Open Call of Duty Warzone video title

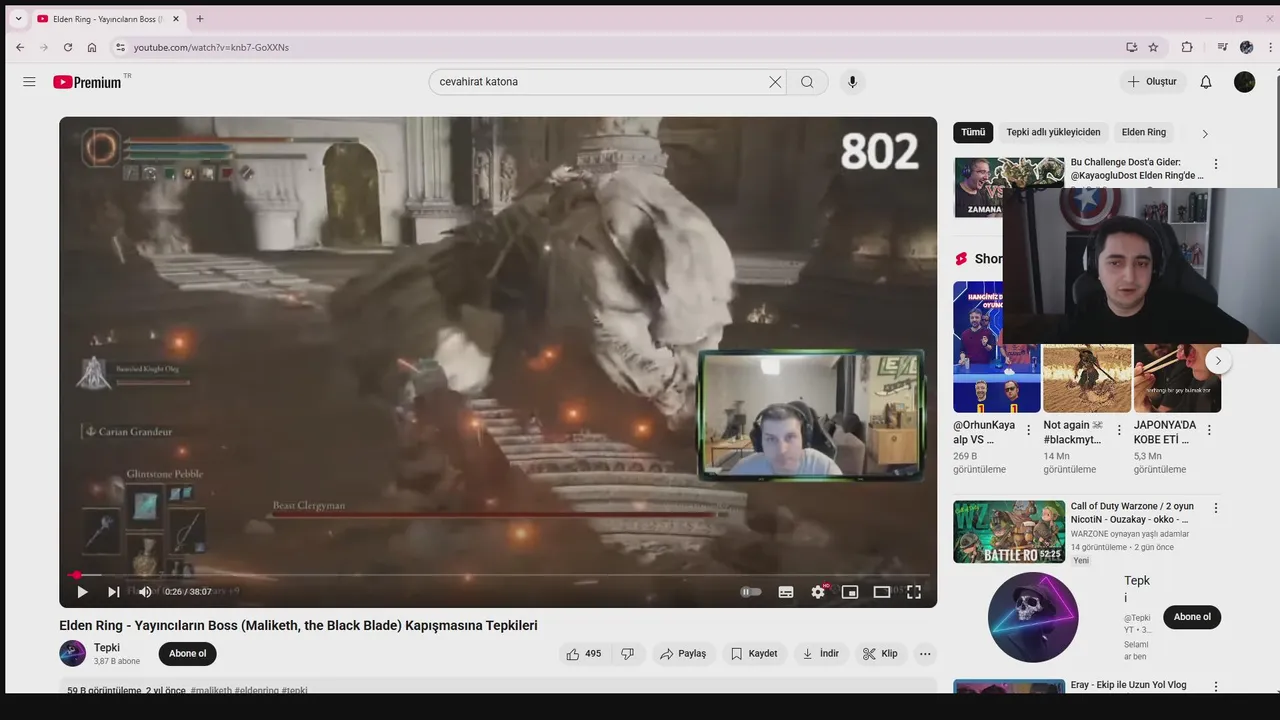(x=1132, y=513)
